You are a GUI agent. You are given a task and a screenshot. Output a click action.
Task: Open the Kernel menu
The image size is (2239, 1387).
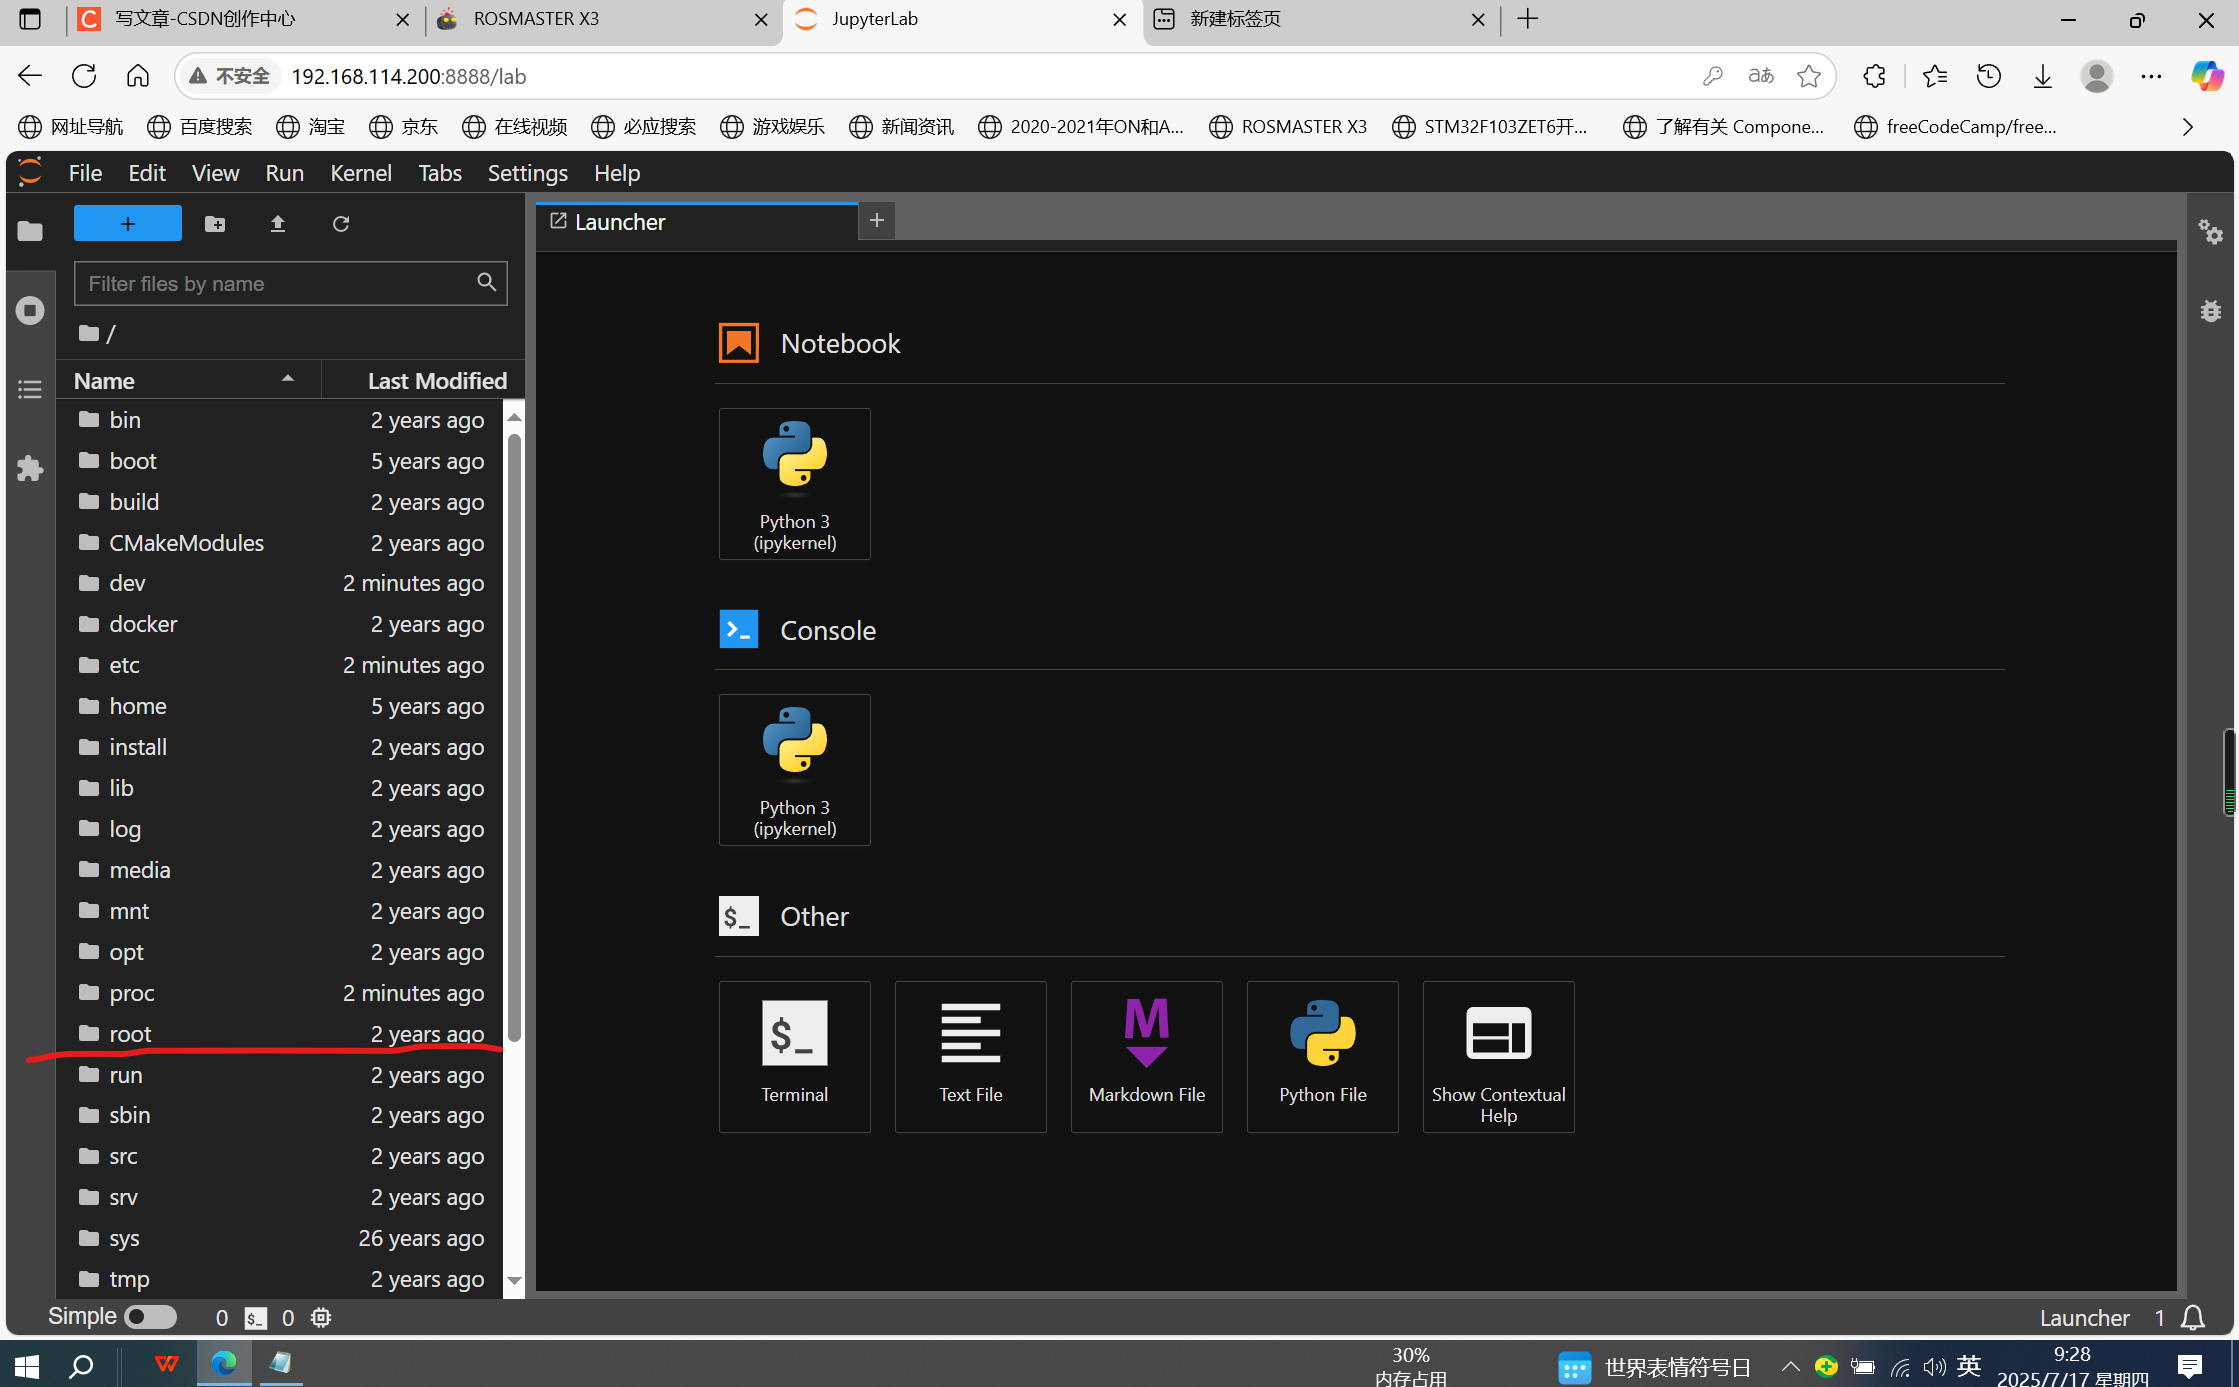[359, 172]
